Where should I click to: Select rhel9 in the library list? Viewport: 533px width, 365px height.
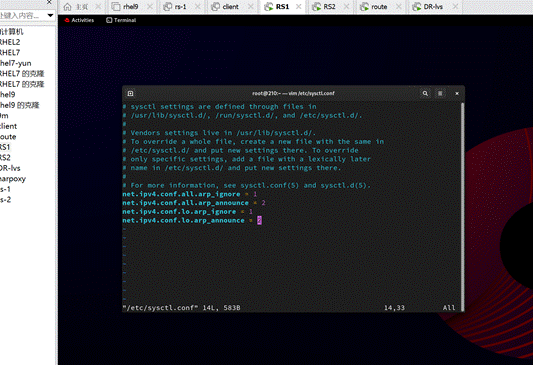click(7, 94)
